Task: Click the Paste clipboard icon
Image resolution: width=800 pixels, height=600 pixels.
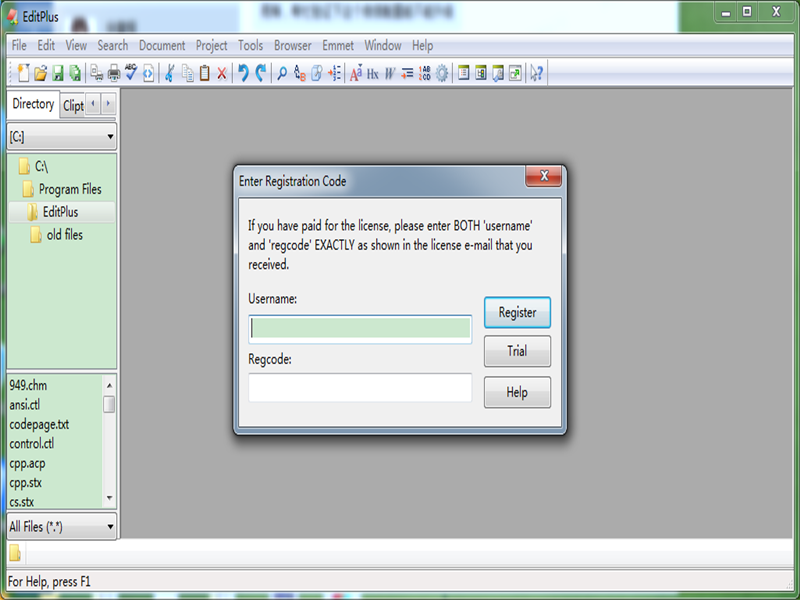Action: point(205,73)
